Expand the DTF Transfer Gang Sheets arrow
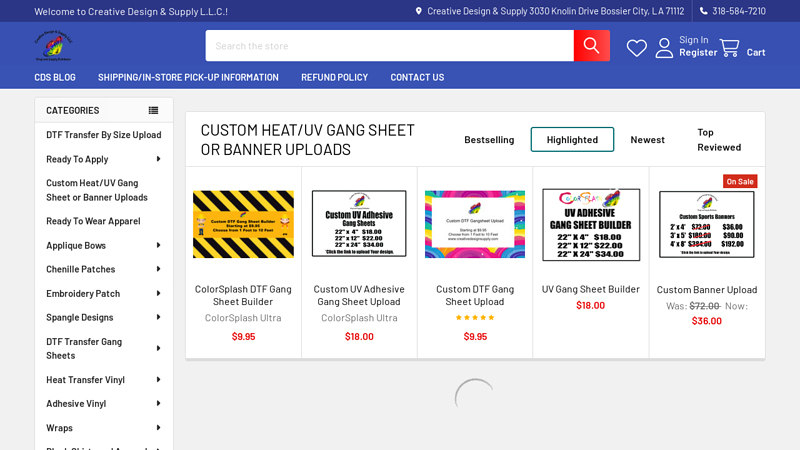Image resolution: width=800 pixels, height=450 pixels. (x=158, y=348)
